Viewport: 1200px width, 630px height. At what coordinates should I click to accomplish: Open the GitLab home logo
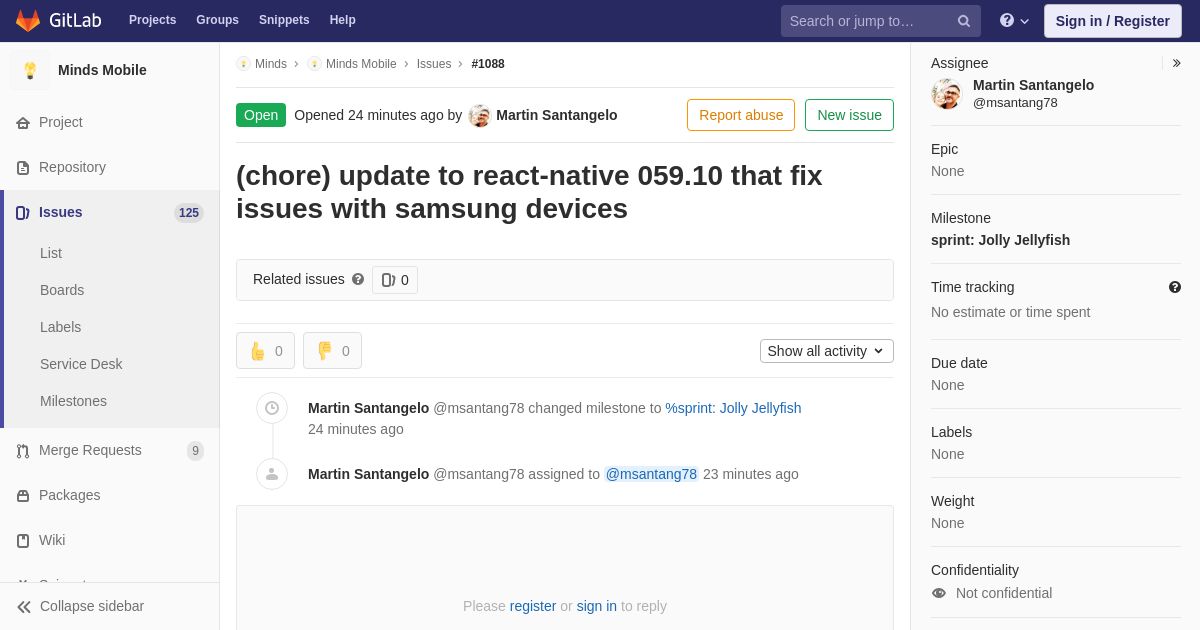click(57, 20)
